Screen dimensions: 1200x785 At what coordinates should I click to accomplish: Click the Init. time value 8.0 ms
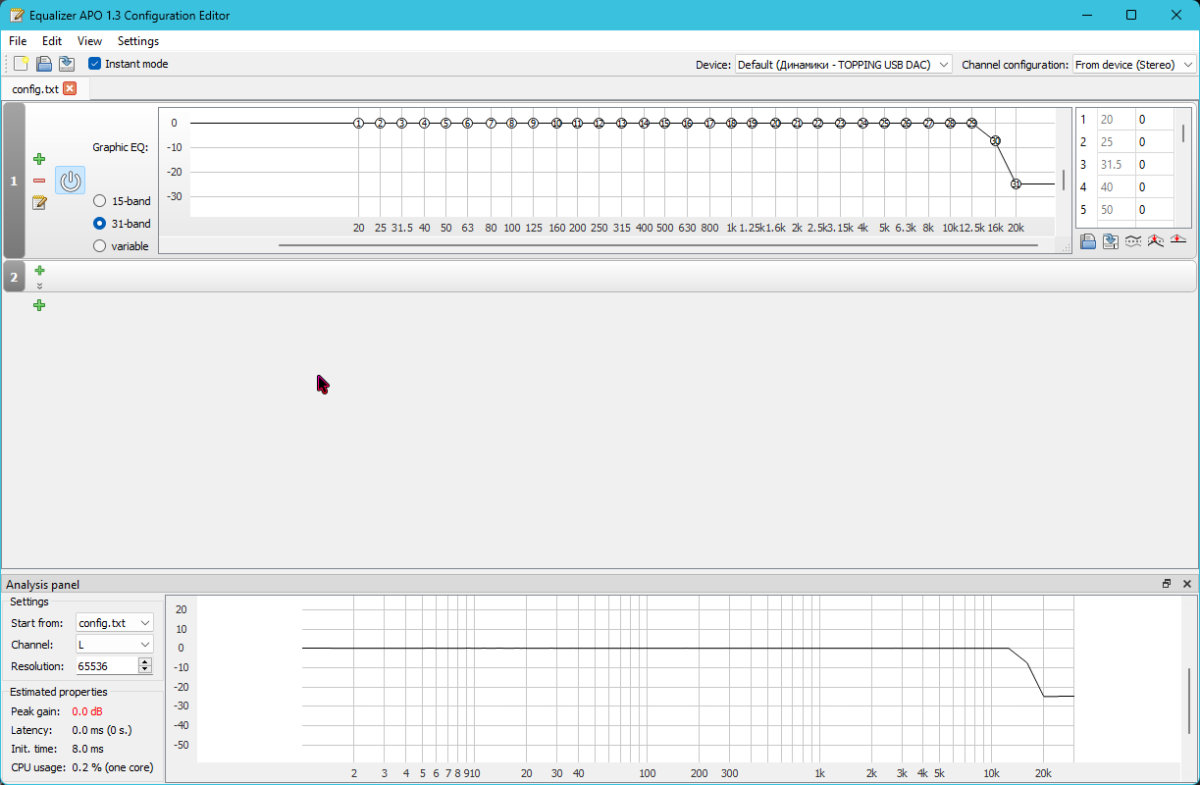[87, 748]
